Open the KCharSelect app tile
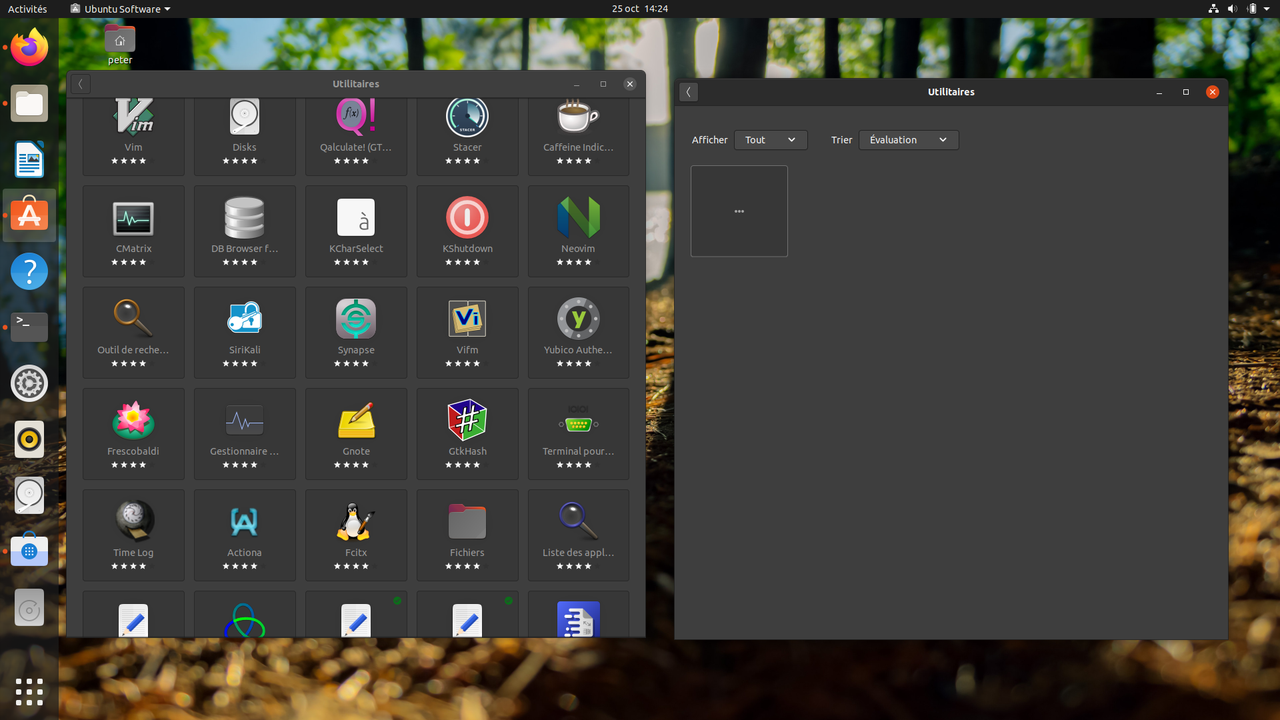1280x720 pixels. point(356,230)
